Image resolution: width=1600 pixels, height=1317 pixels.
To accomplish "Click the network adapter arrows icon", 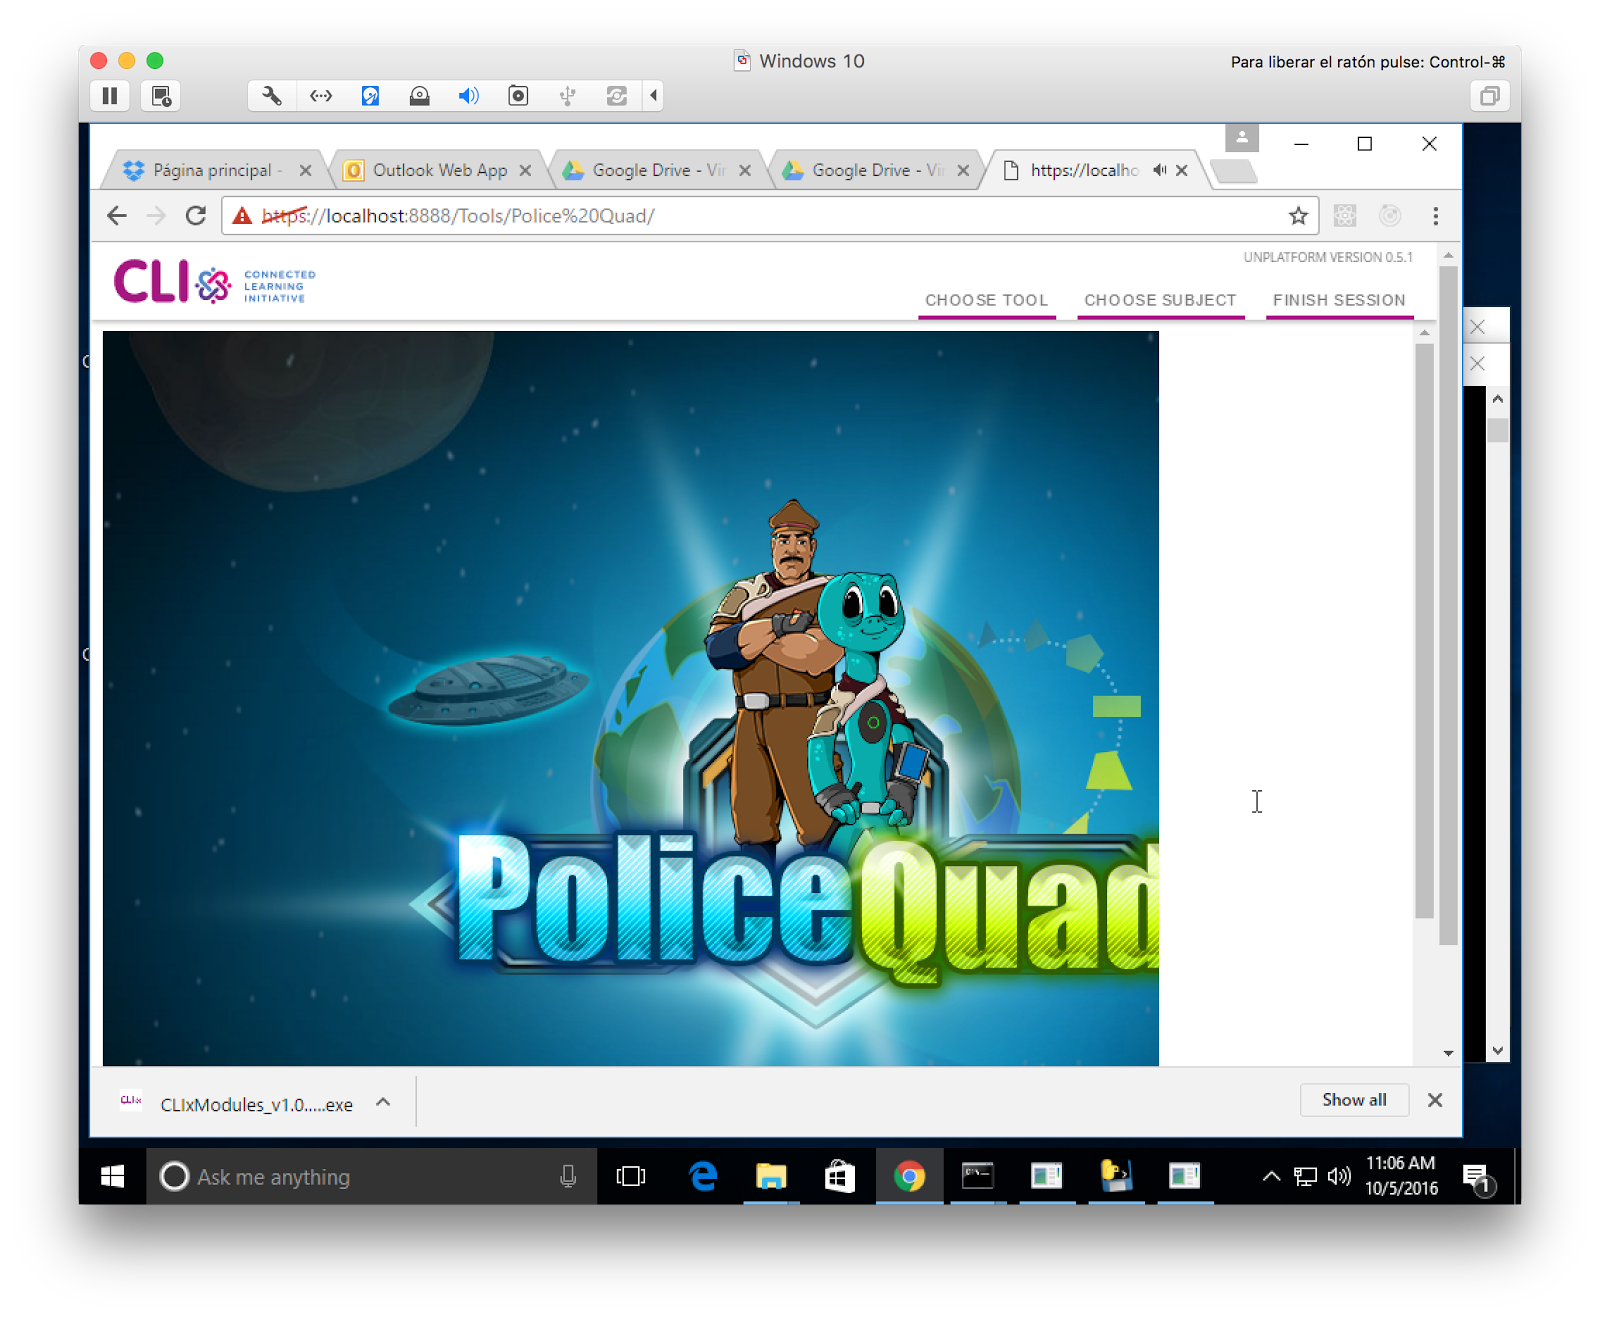I will (321, 96).
